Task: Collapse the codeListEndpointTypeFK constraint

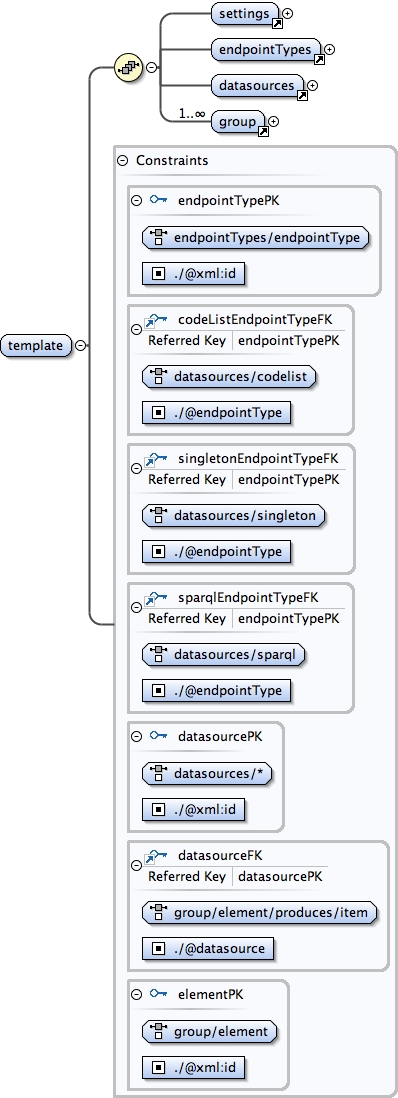Action: [x=137, y=330]
